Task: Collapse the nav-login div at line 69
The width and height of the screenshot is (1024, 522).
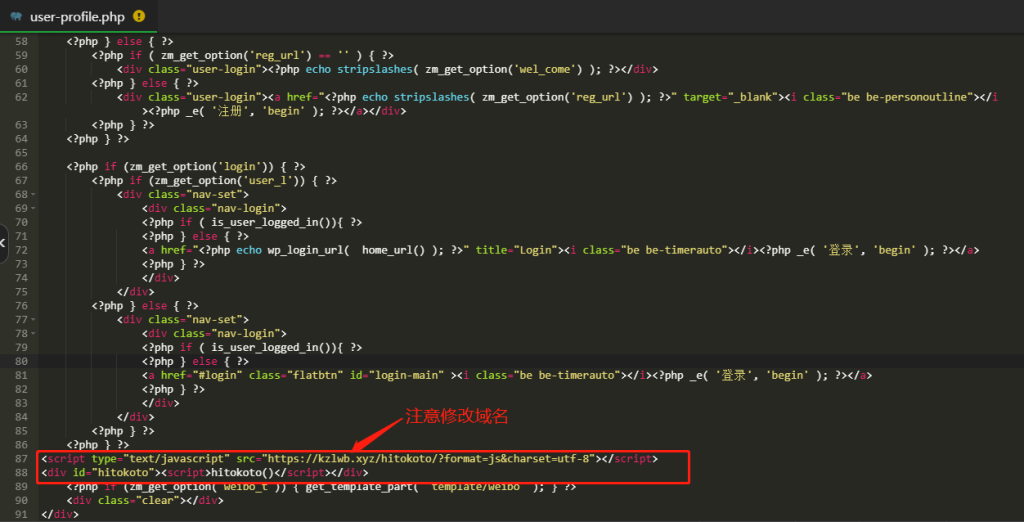Action: [x=34, y=208]
